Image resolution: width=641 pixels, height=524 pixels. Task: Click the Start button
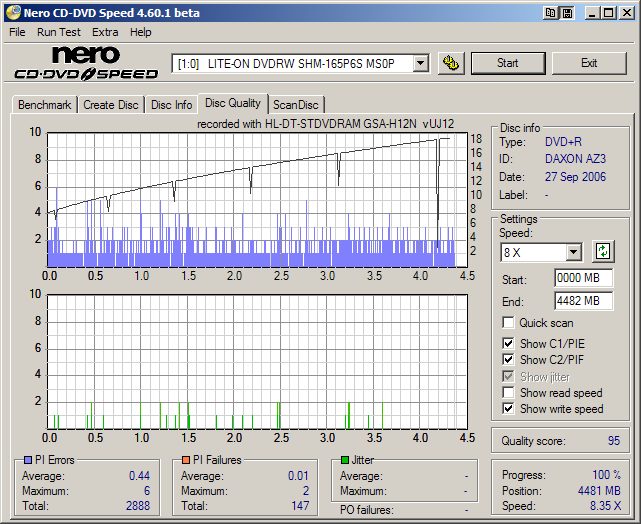tap(508, 63)
